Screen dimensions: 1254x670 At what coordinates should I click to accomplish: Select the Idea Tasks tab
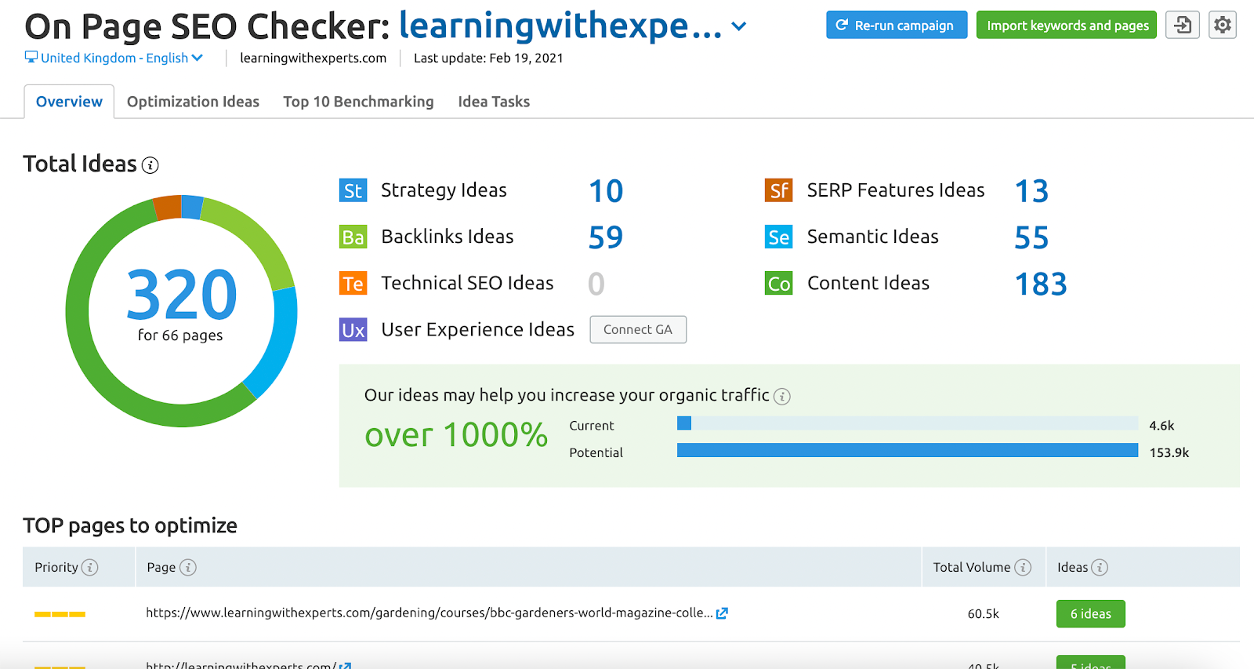[494, 101]
